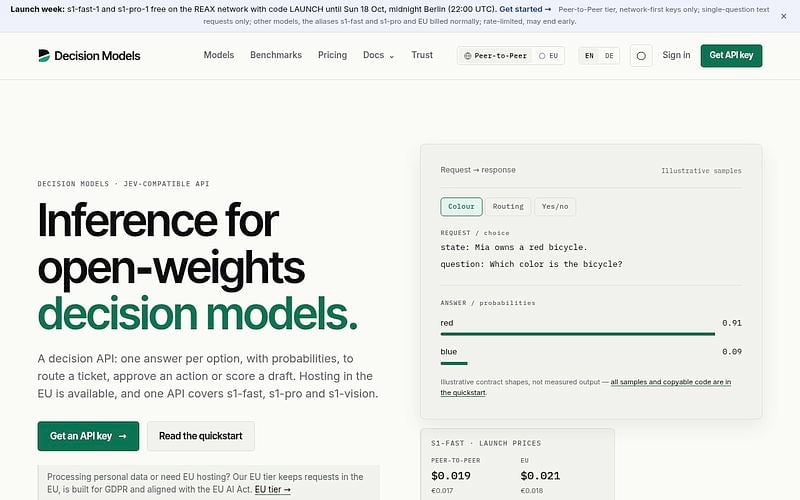Screen dimensions: 800x500
Task: Dismiss the launch week banner
Action: coord(783,16)
